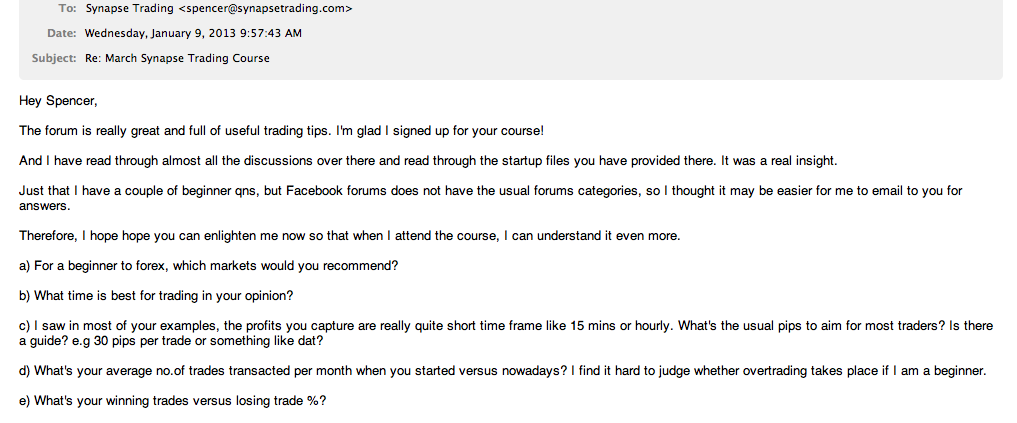This screenshot has height=423, width=1017.
Task: Click the subject "Re: March Synapse Trading Course"
Action: coord(177,58)
